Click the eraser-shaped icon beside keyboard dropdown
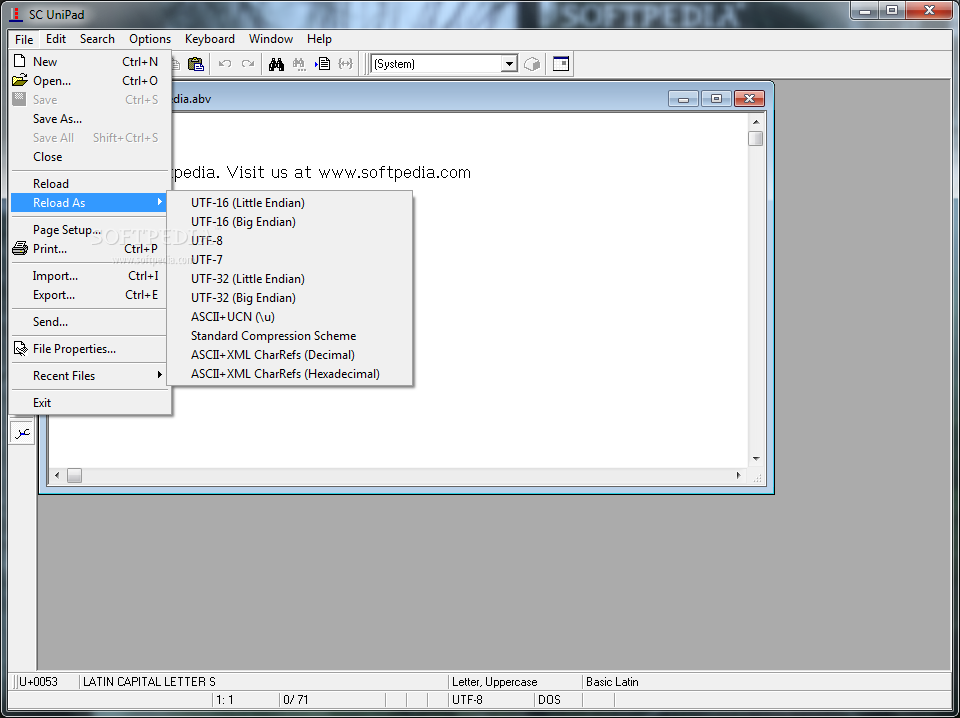The height and width of the screenshot is (718, 960). 532,64
